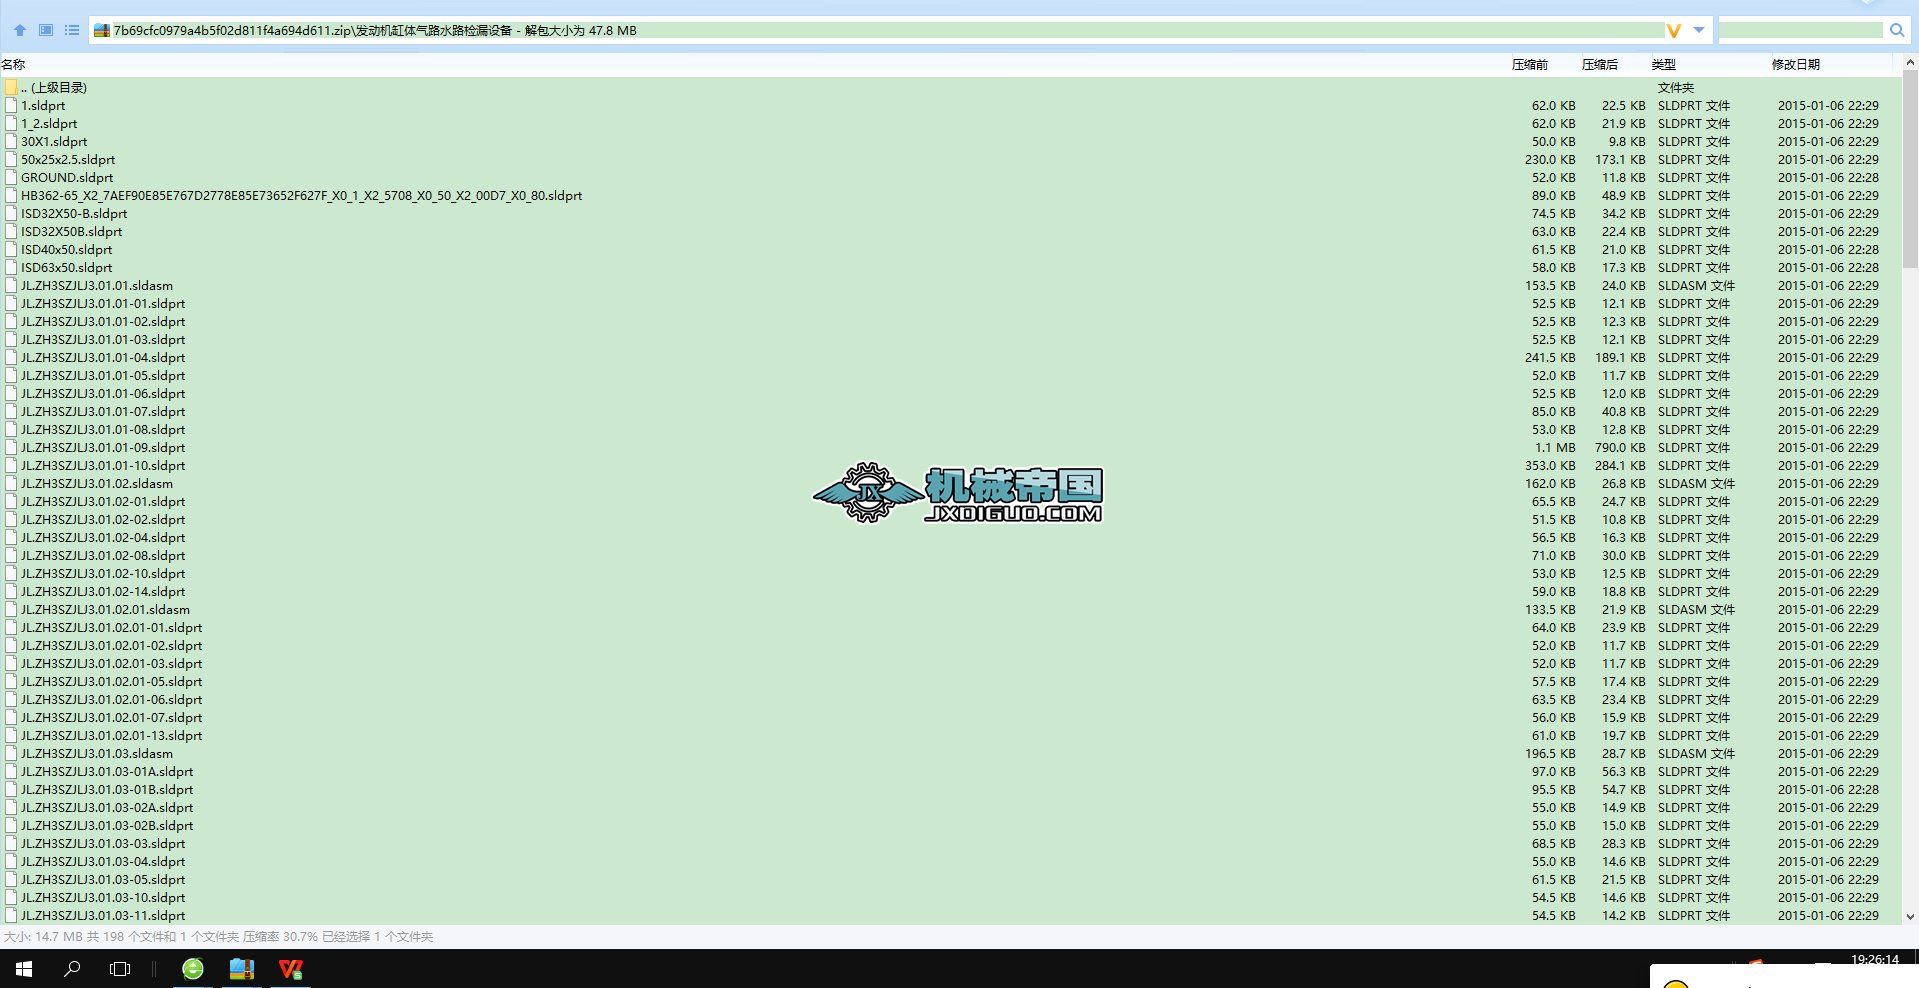Open the green browser icon on the taskbar

point(193,969)
